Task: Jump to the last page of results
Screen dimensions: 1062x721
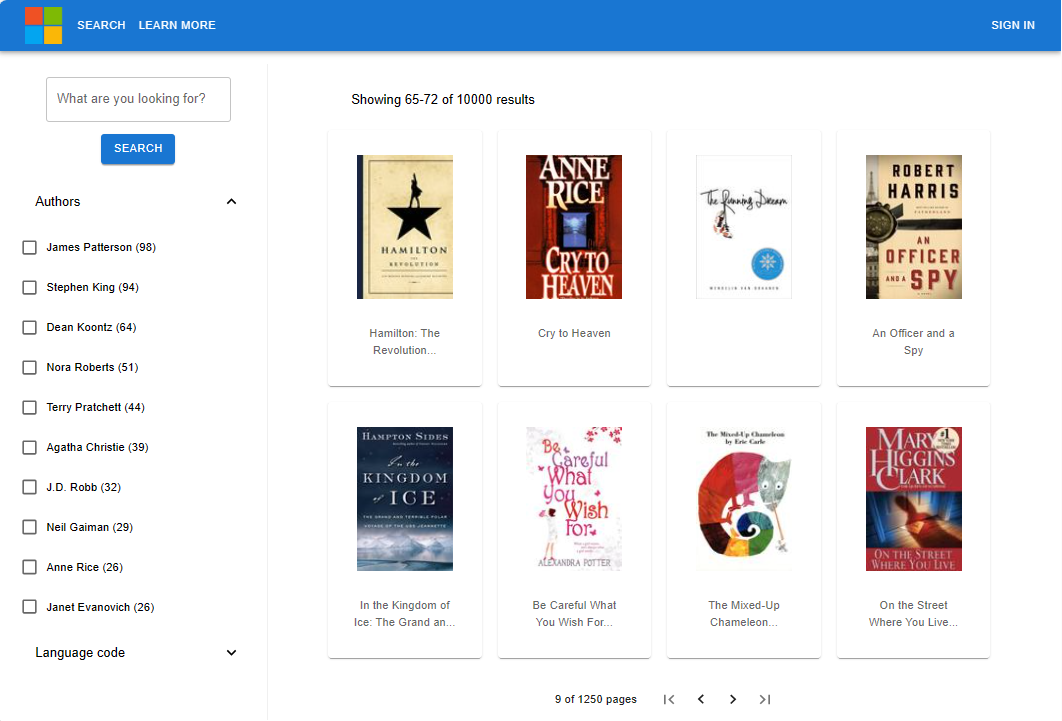Action: point(765,699)
